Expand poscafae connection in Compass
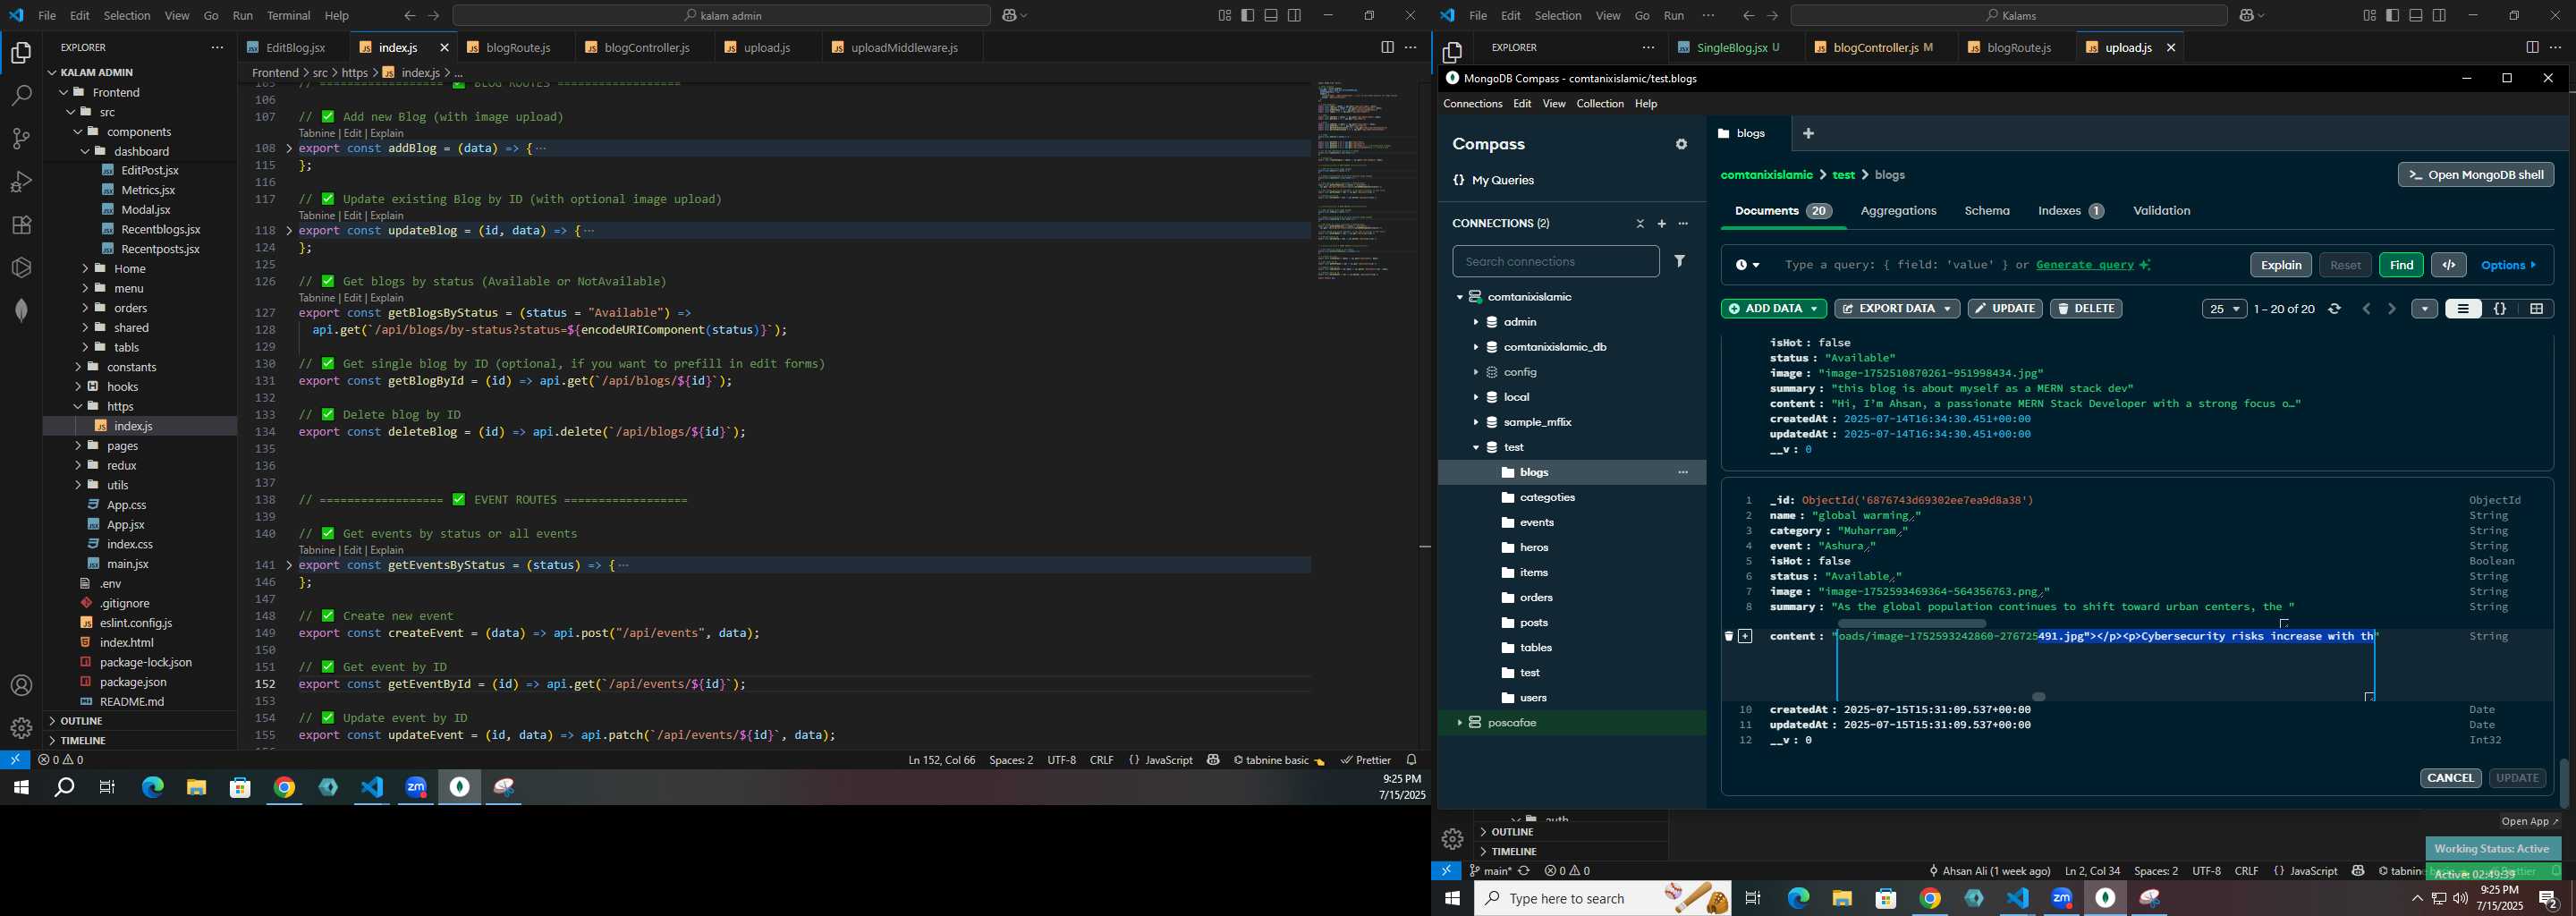 pyautogui.click(x=1459, y=722)
